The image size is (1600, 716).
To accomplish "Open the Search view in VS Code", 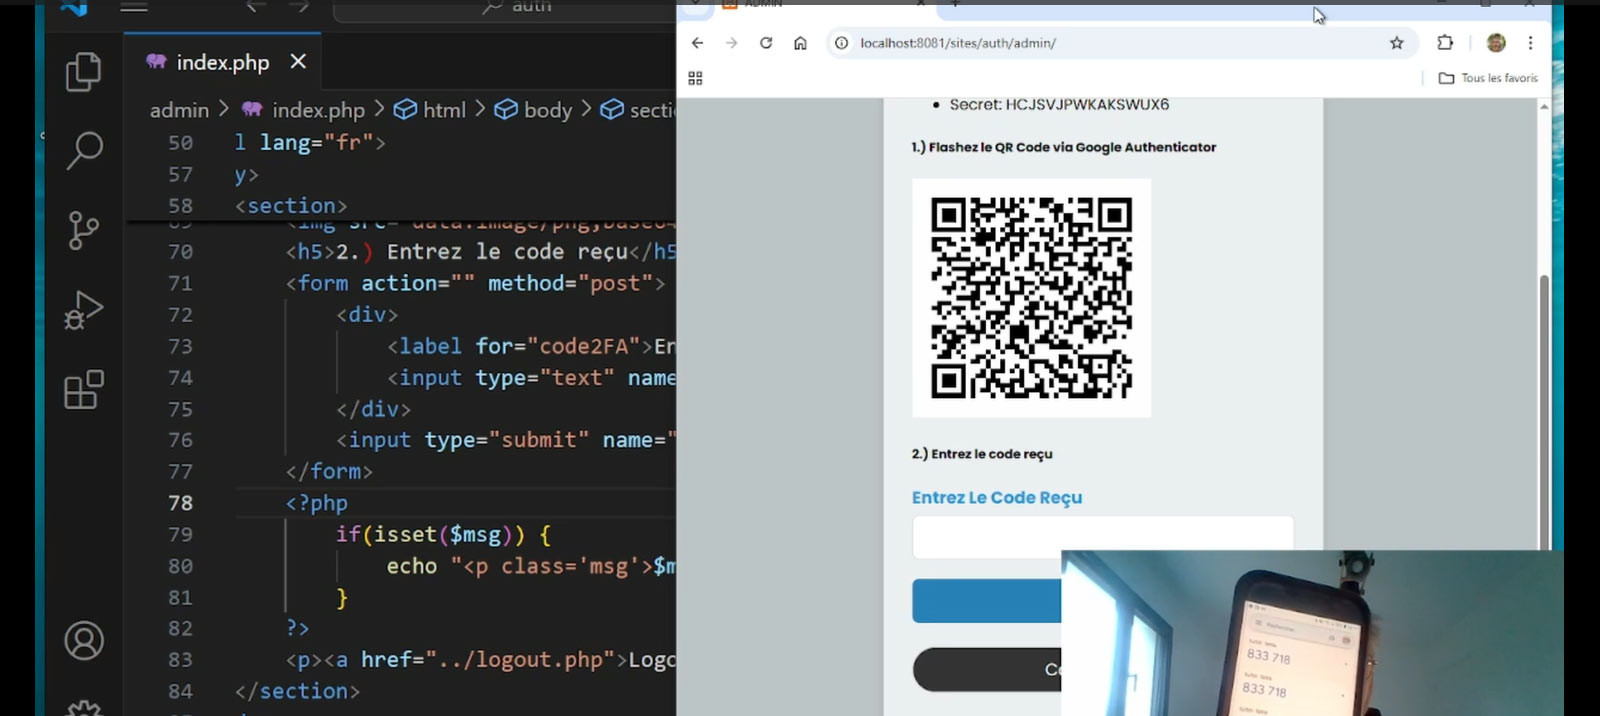I will pos(84,151).
